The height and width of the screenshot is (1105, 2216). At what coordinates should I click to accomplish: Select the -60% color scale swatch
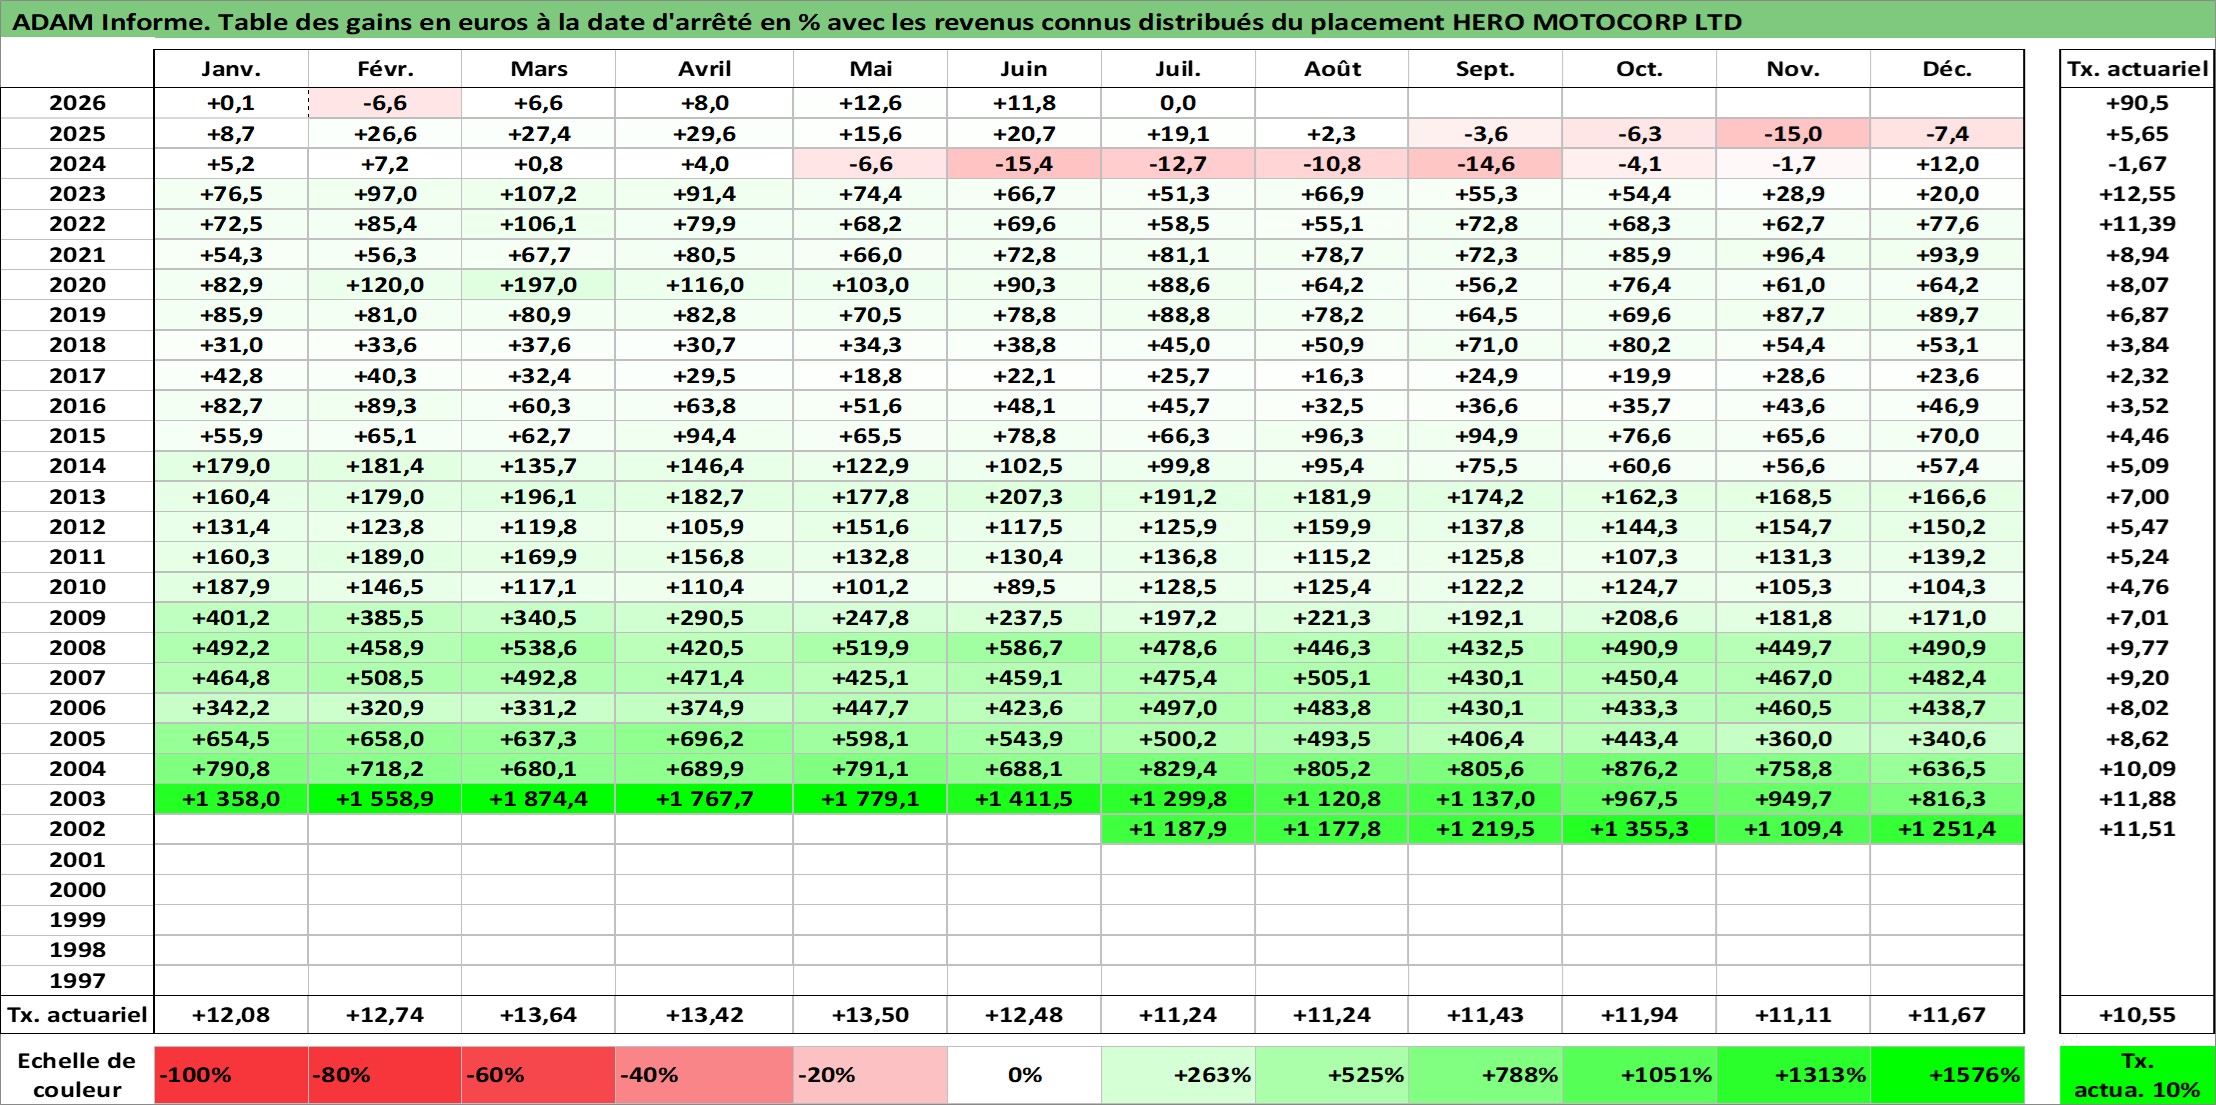[538, 1075]
